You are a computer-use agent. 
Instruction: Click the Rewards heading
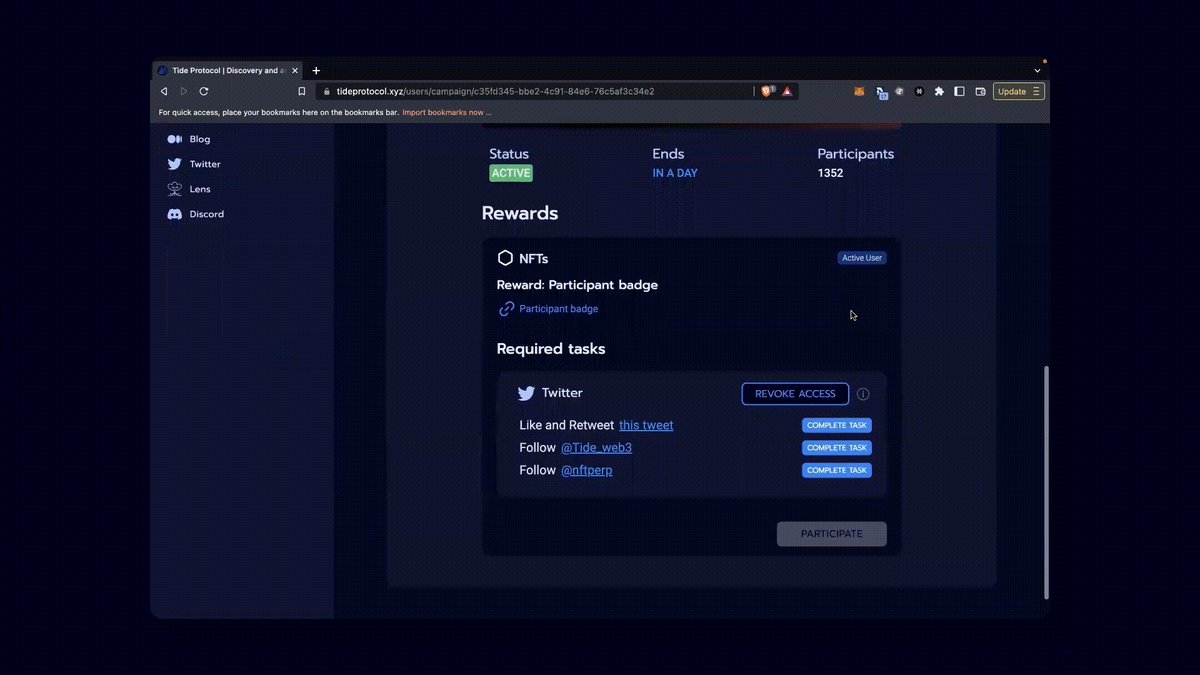[520, 213]
